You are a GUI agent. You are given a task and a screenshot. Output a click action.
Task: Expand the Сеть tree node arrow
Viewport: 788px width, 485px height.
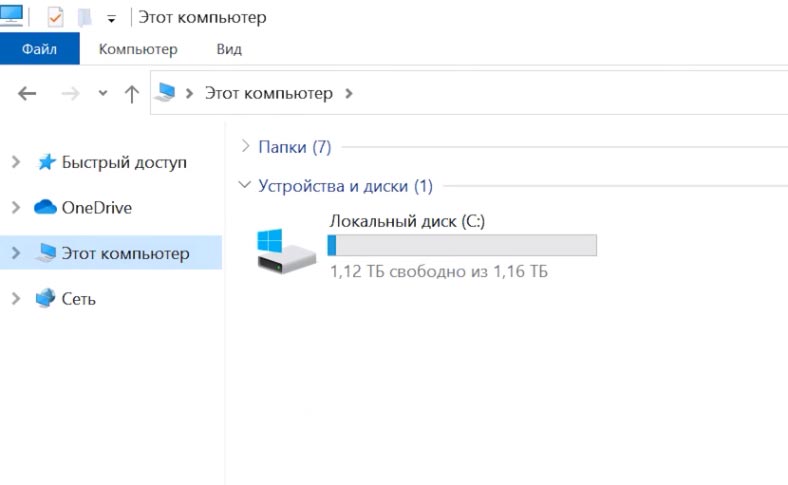tap(15, 299)
